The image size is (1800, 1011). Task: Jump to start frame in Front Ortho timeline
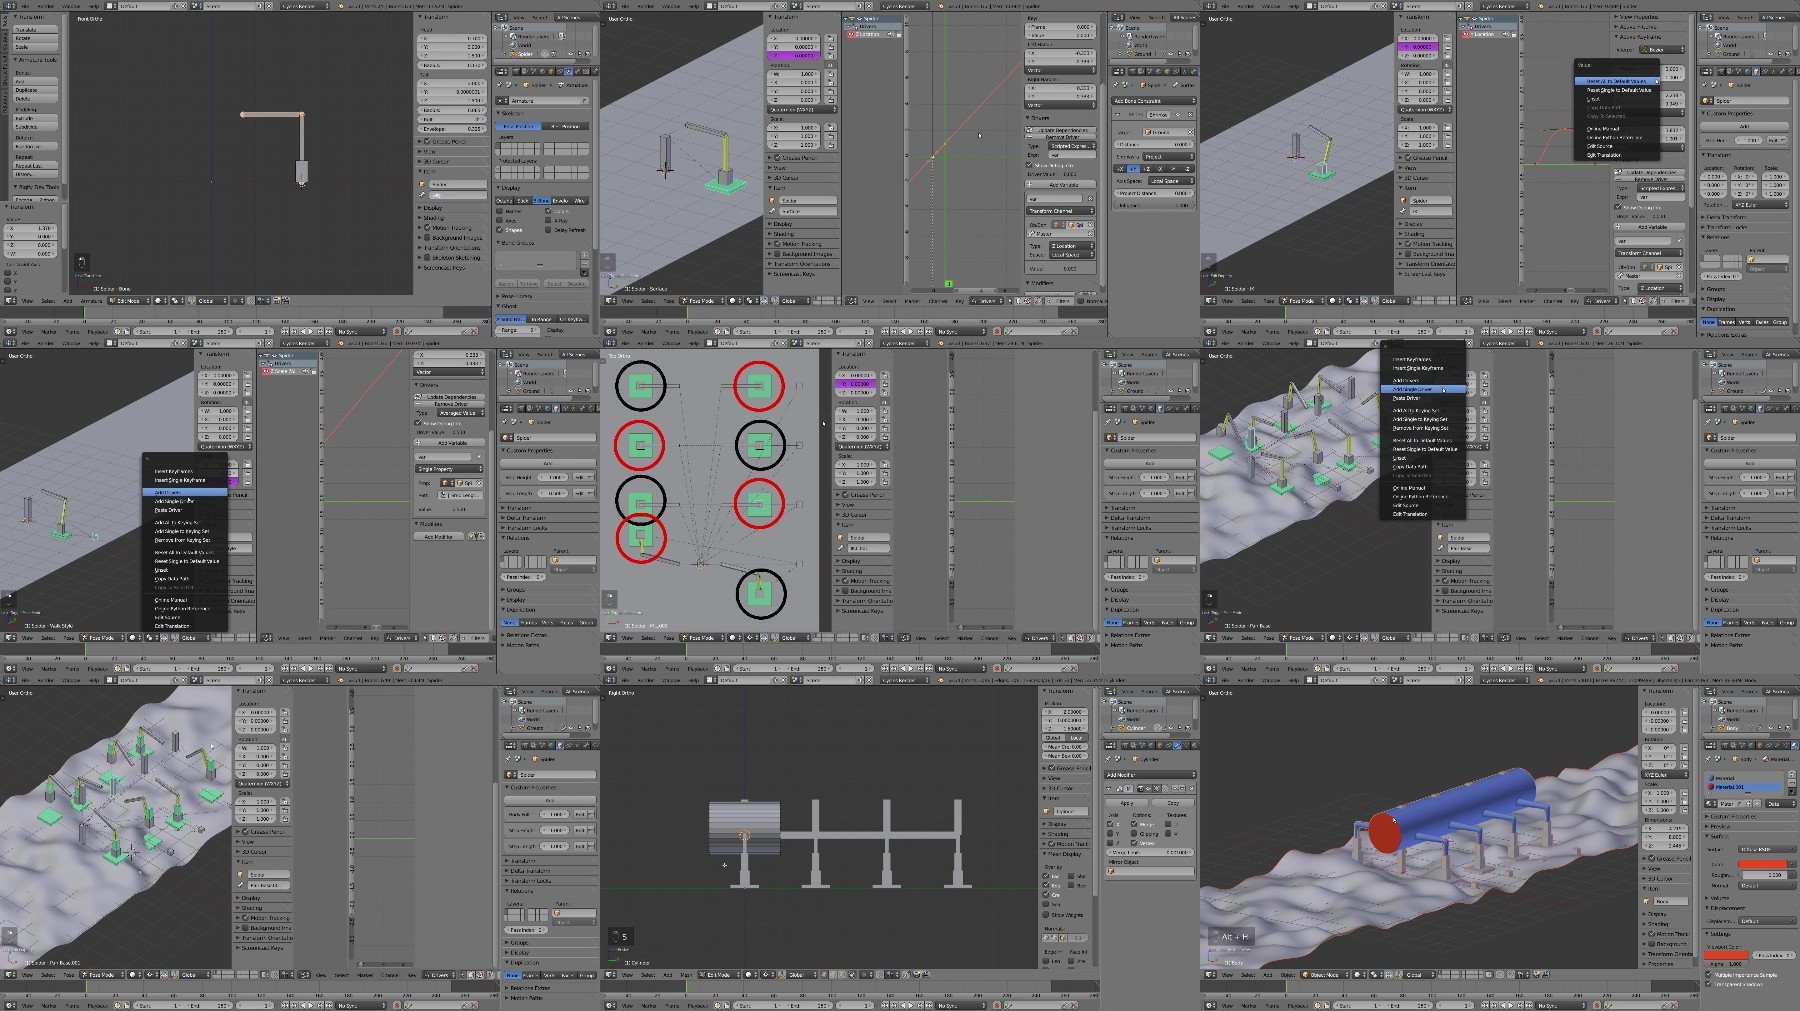coord(285,332)
